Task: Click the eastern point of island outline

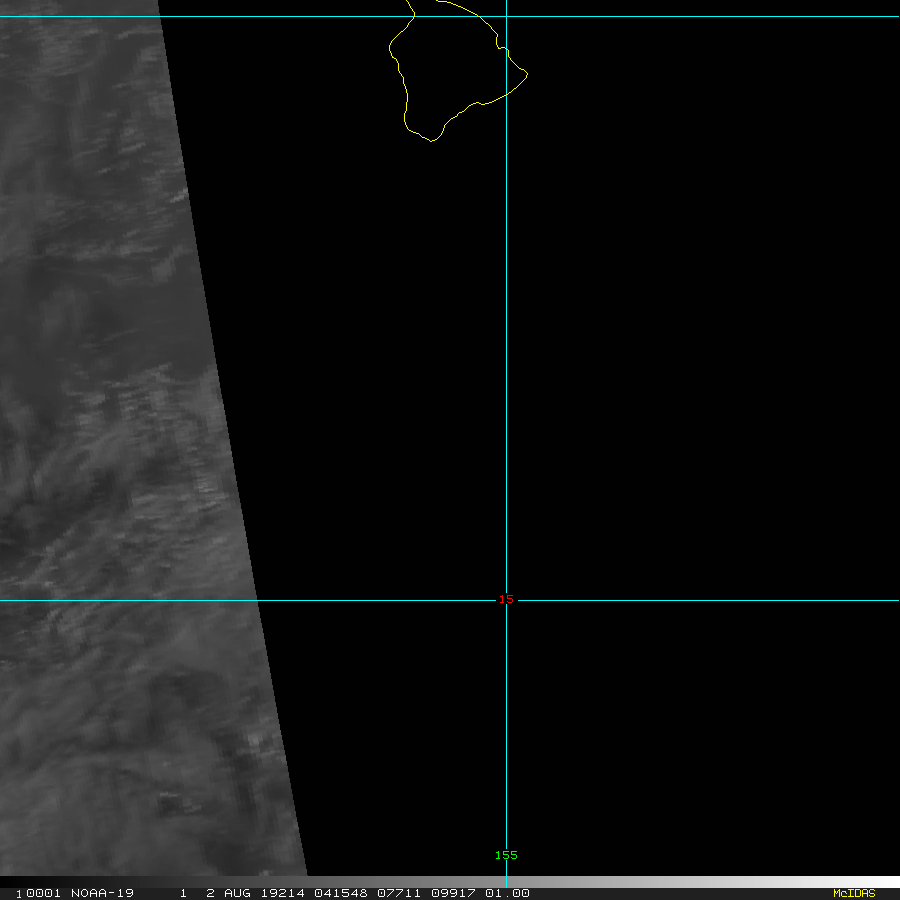Action: pyautogui.click(x=527, y=73)
